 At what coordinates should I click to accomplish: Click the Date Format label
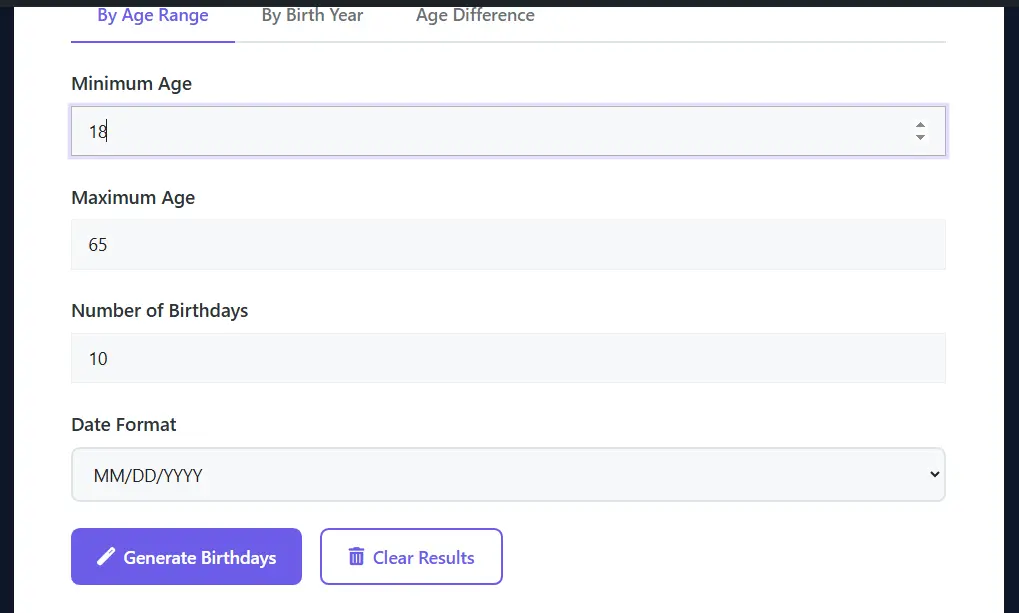pos(123,424)
